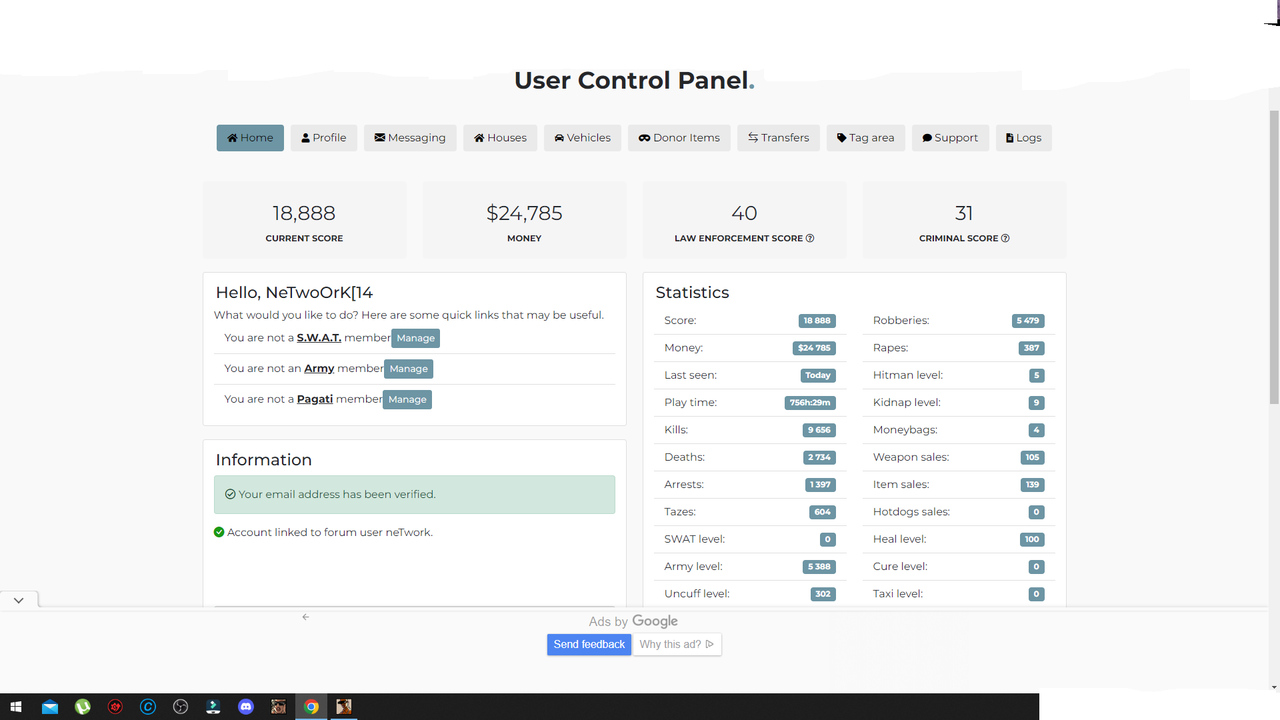Click Manage button for Army membership
The height and width of the screenshot is (720, 1280).
408,369
